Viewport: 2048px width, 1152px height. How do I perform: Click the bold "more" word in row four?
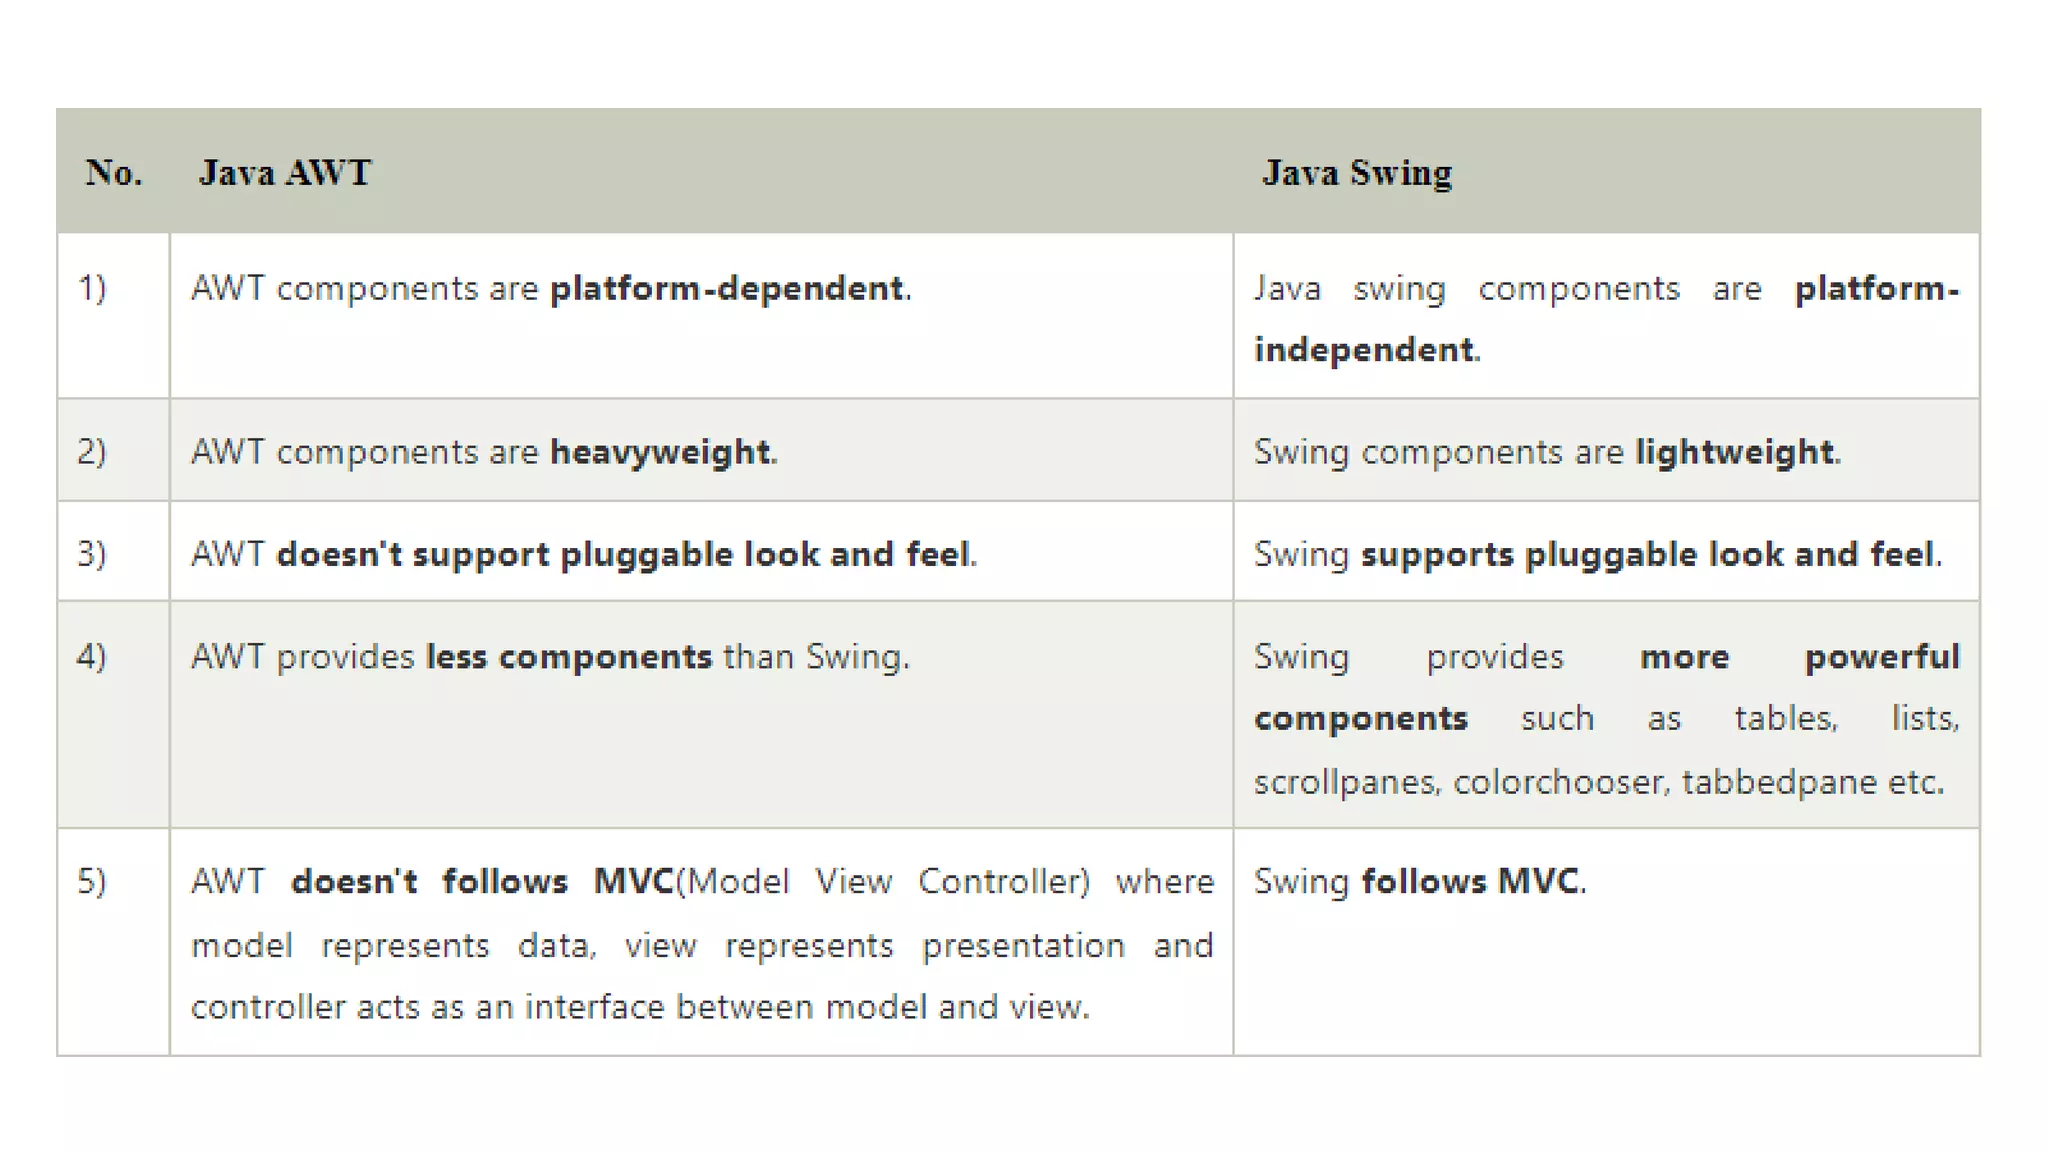coord(1684,657)
